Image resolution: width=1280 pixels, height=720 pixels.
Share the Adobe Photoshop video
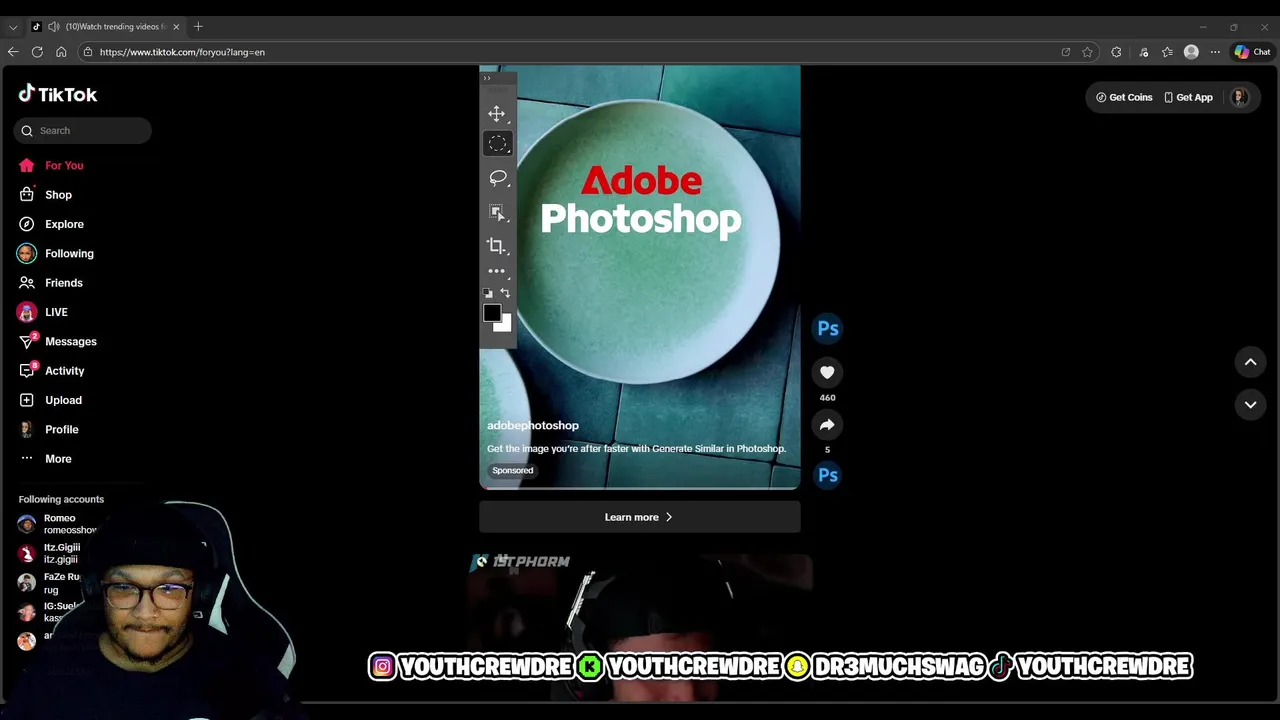pyautogui.click(x=827, y=425)
